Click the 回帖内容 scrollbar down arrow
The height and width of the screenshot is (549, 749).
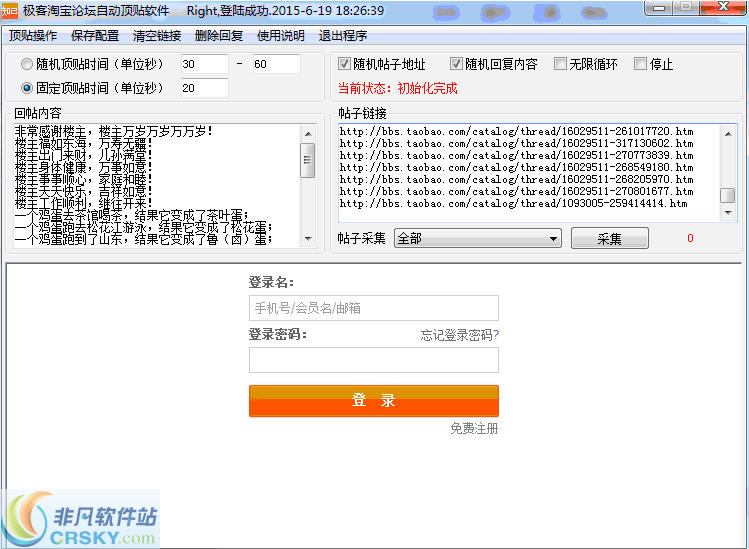point(308,238)
